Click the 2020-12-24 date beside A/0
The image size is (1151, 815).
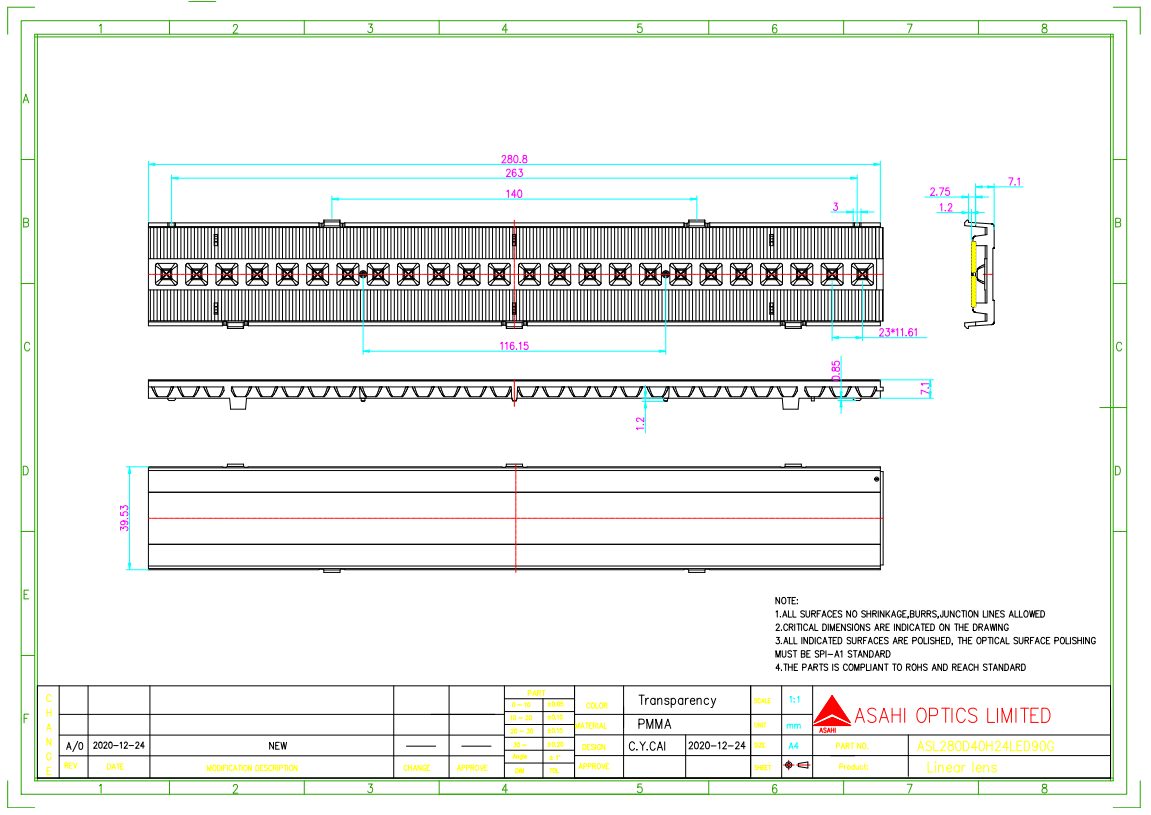click(119, 745)
